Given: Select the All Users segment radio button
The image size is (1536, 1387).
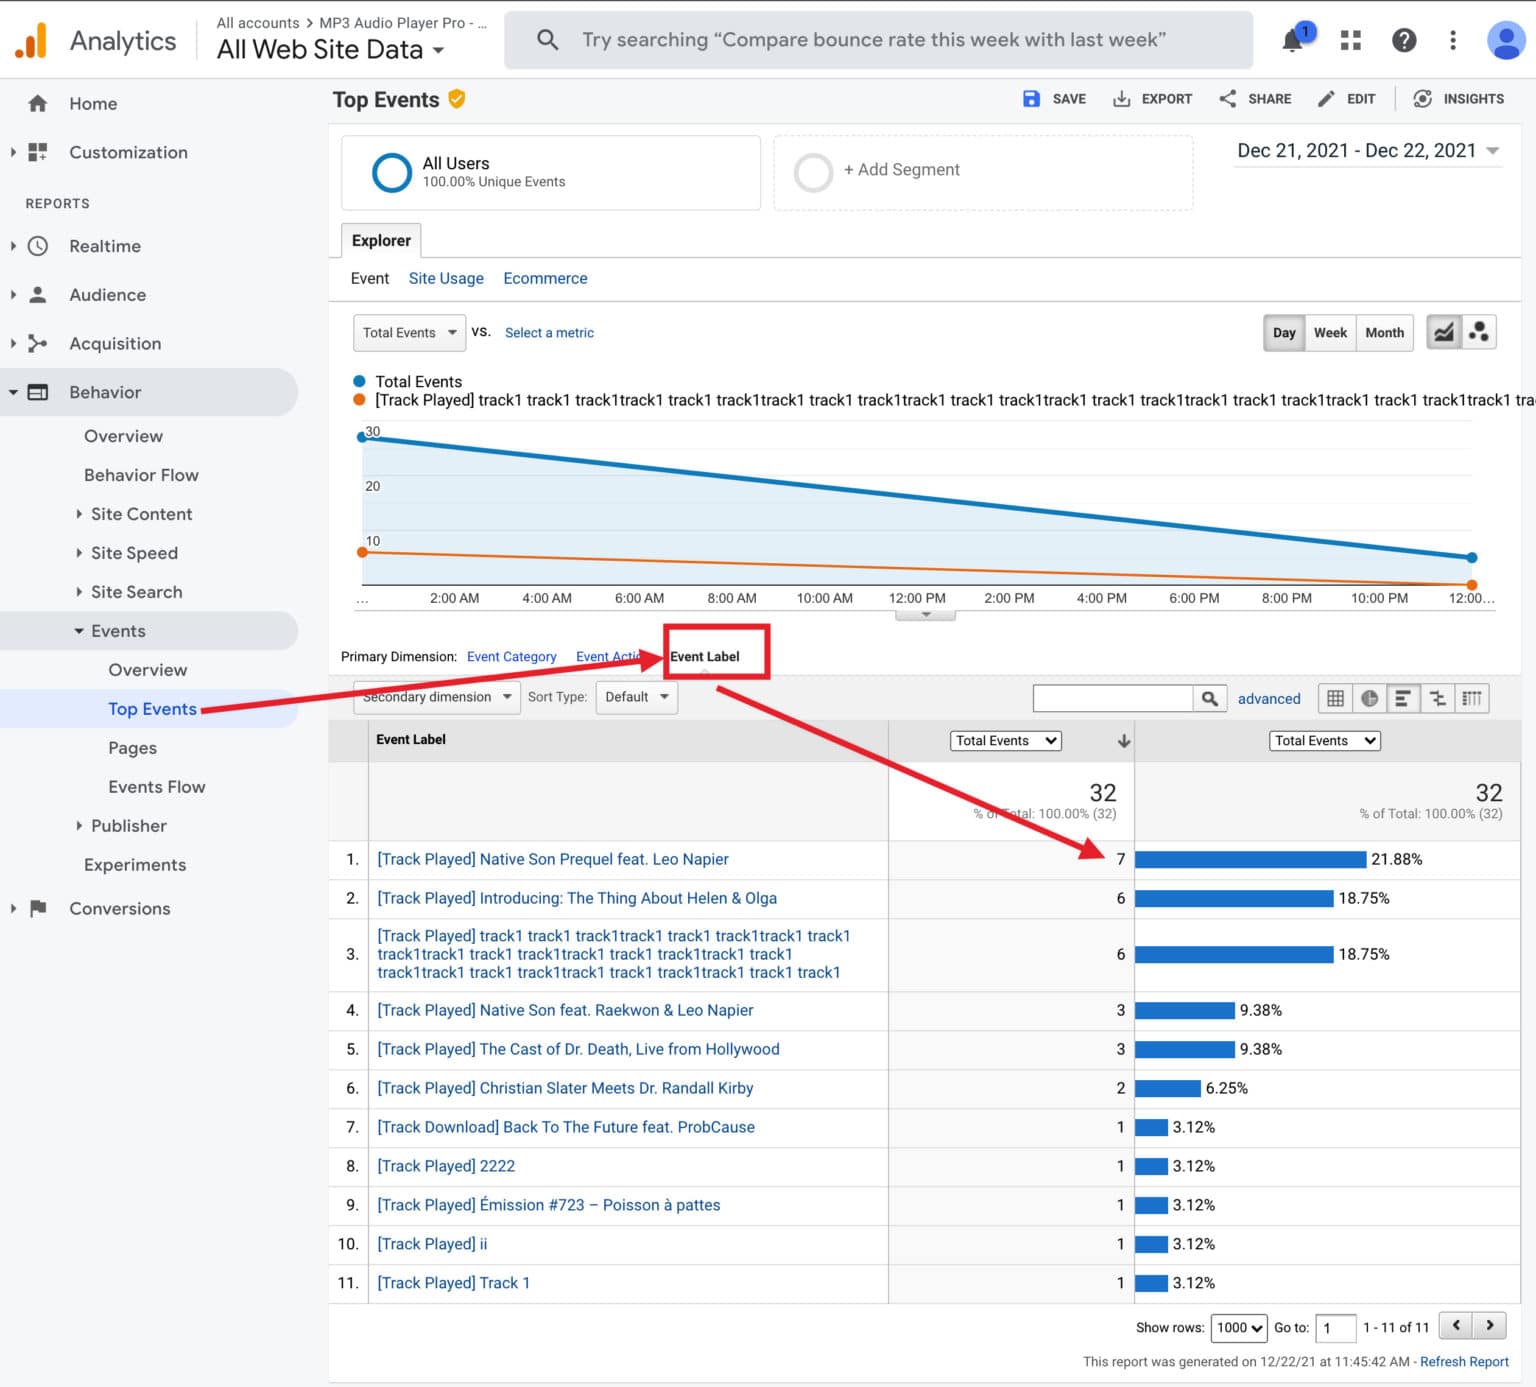Looking at the screenshot, I should pos(391,172).
